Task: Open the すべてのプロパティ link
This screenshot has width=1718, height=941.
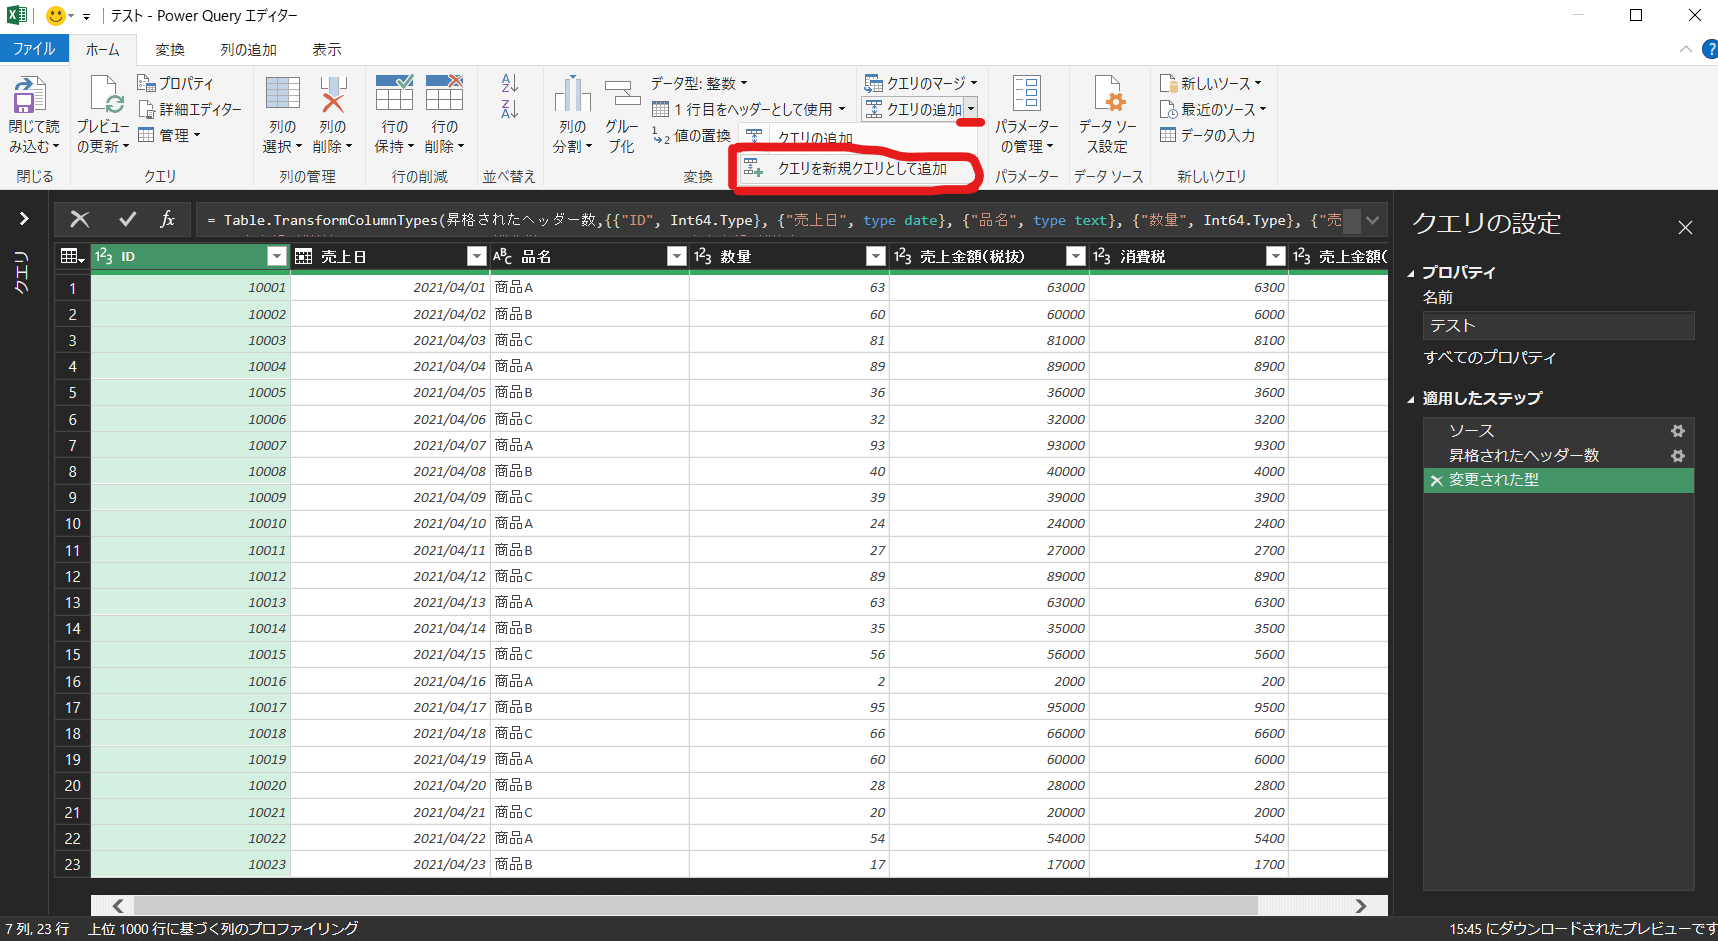Action: [x=1489, y=357]
